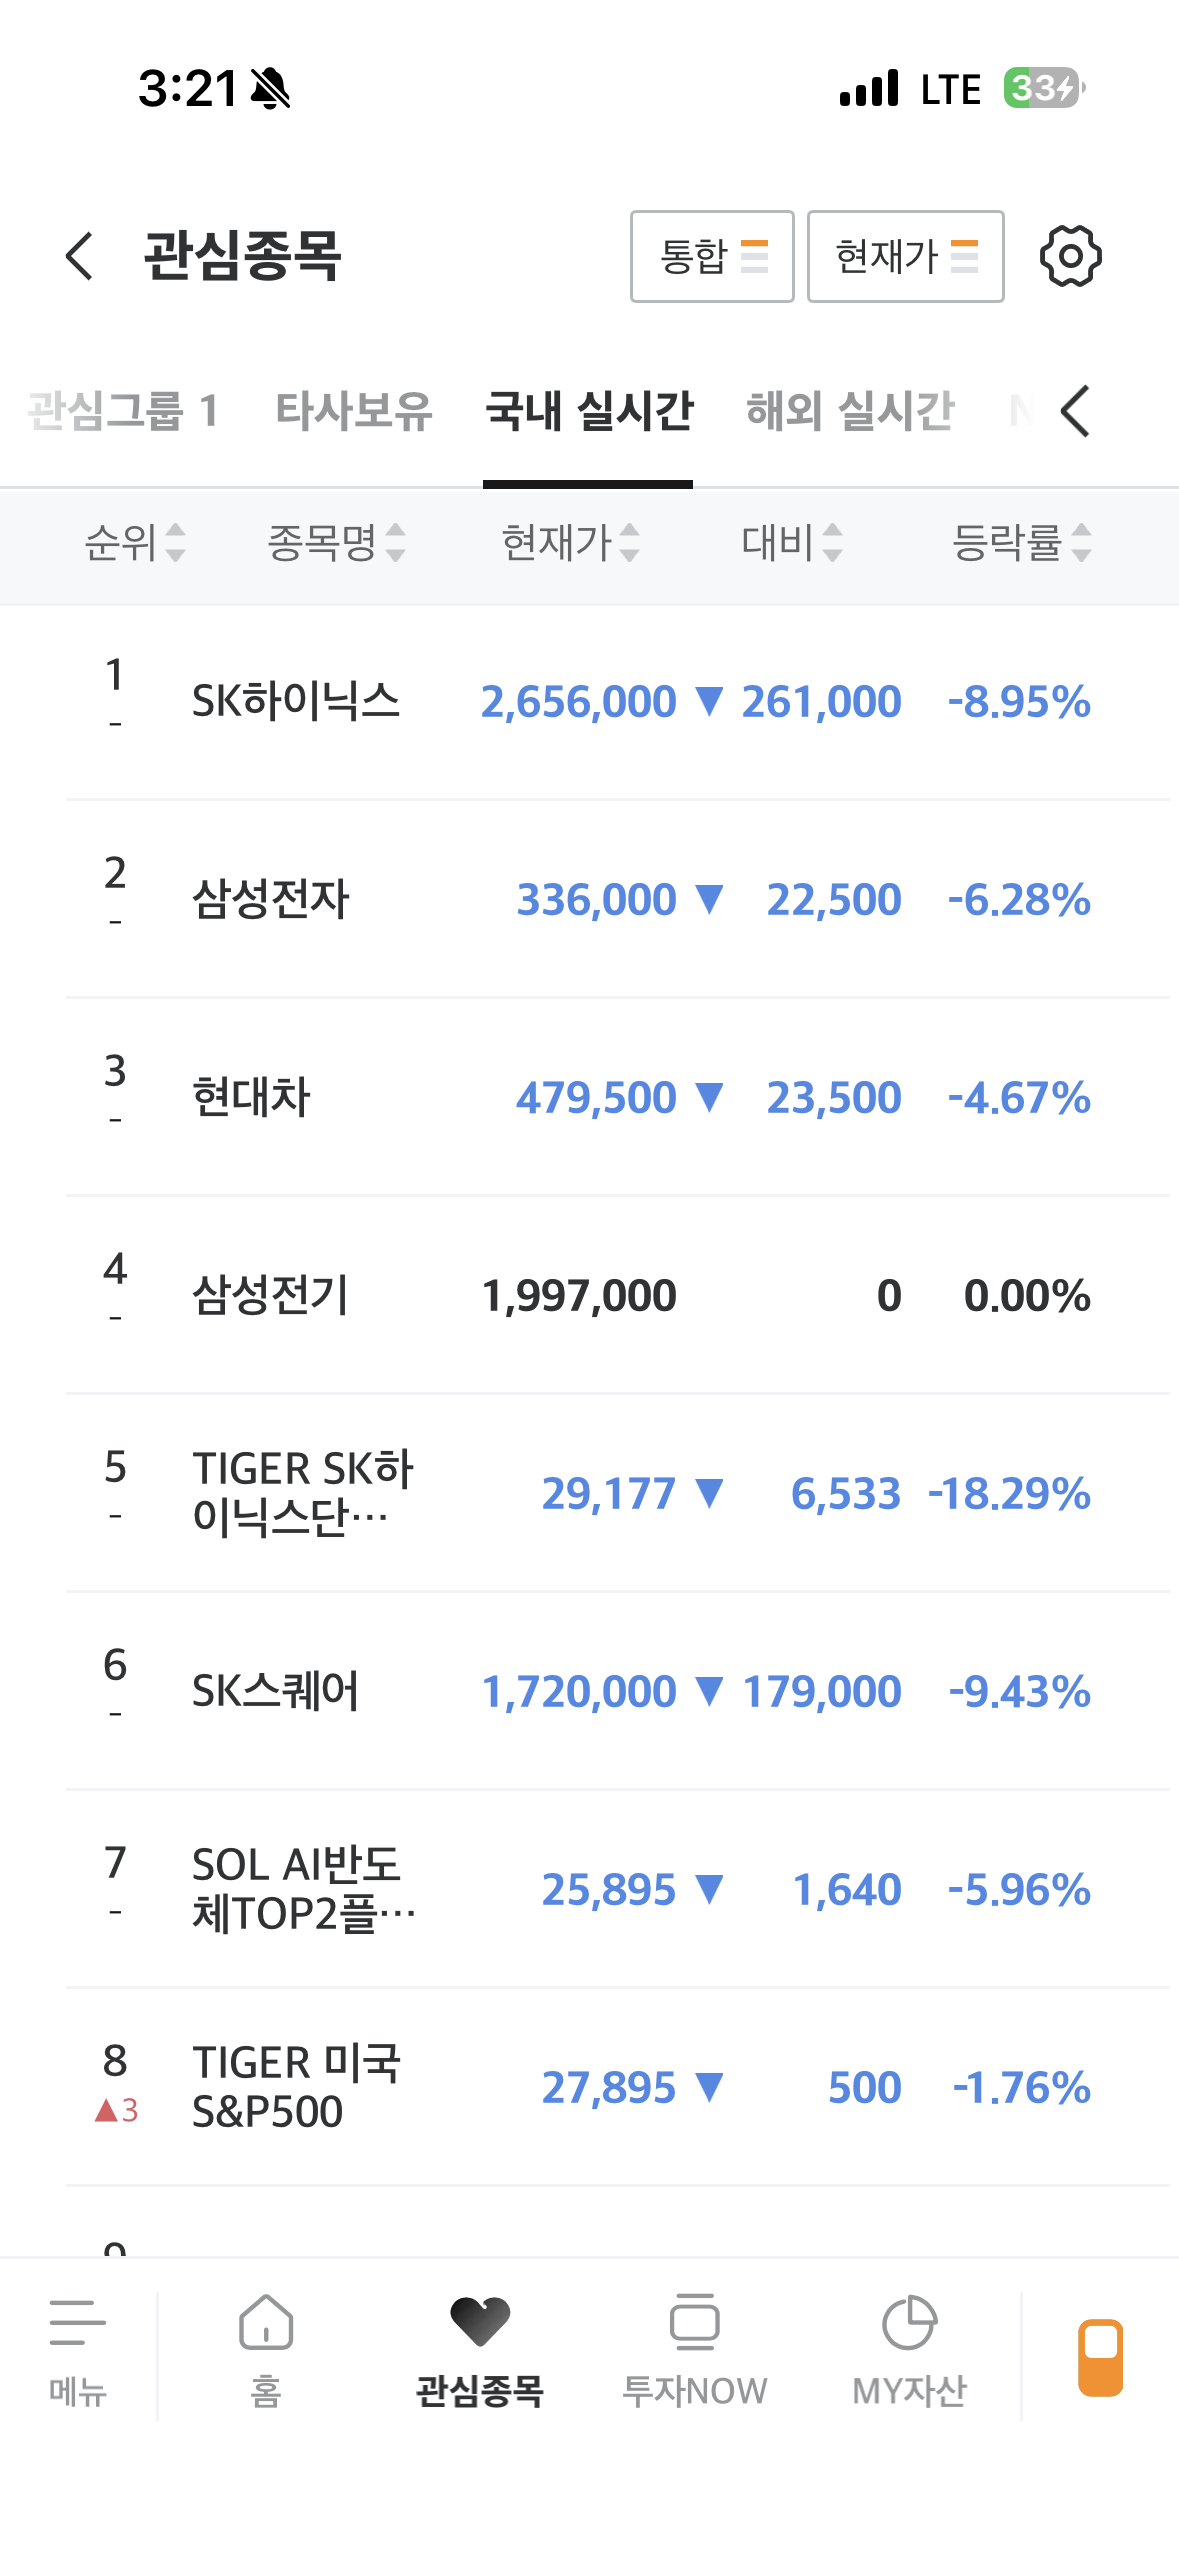Tap the 관심종목 heart icon
The width and height of the screenshot is (1179, 2556).
click(x=480, y=2322)
